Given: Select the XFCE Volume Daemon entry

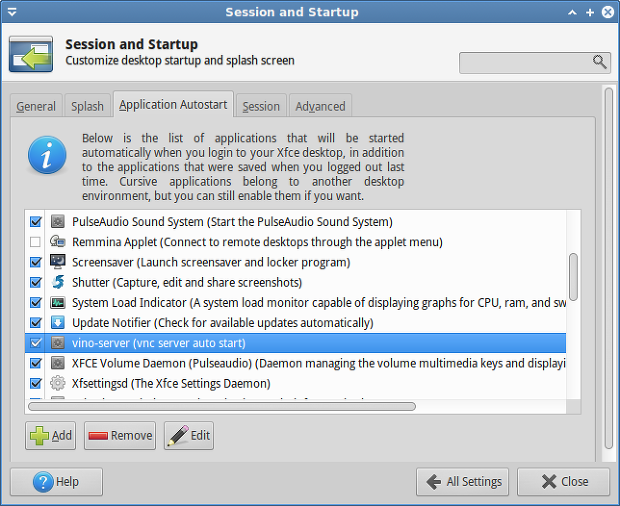Looking at the screenshot, I should (x=295, y=363).
